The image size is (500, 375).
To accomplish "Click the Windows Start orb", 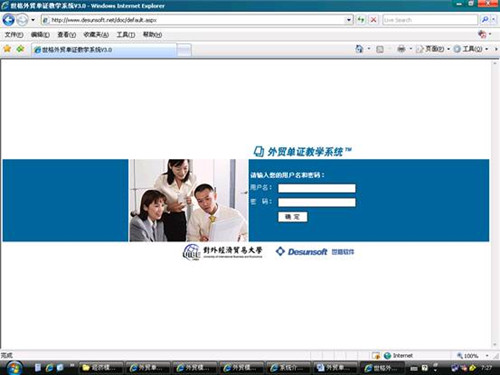I will 14,368.
